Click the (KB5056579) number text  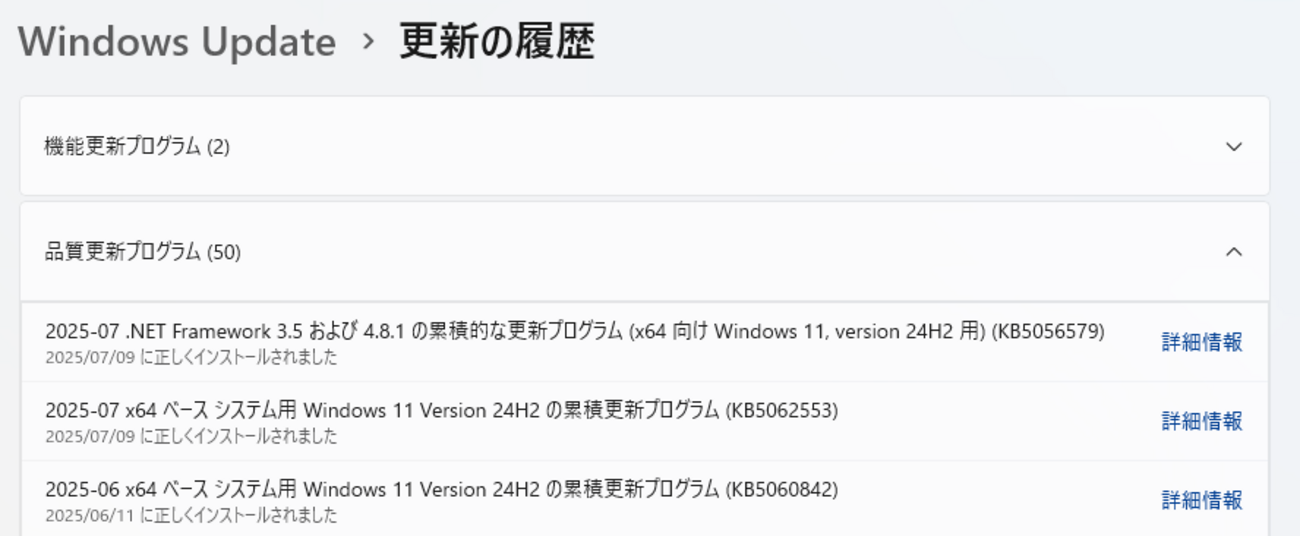[x=1047, y=332]
